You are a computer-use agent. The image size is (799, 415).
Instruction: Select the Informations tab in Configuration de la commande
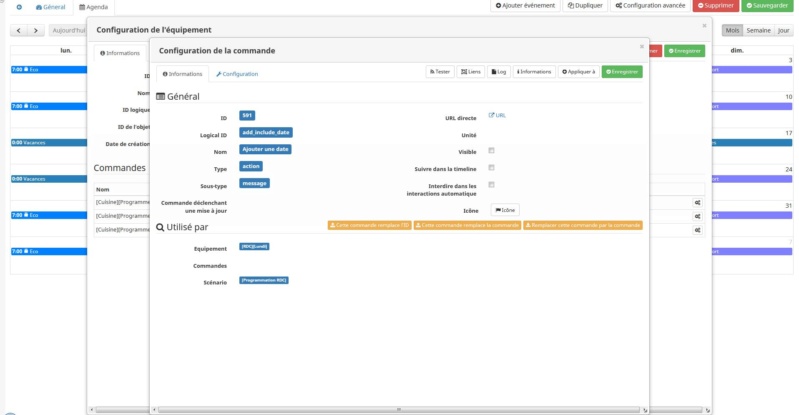(182, 74)
